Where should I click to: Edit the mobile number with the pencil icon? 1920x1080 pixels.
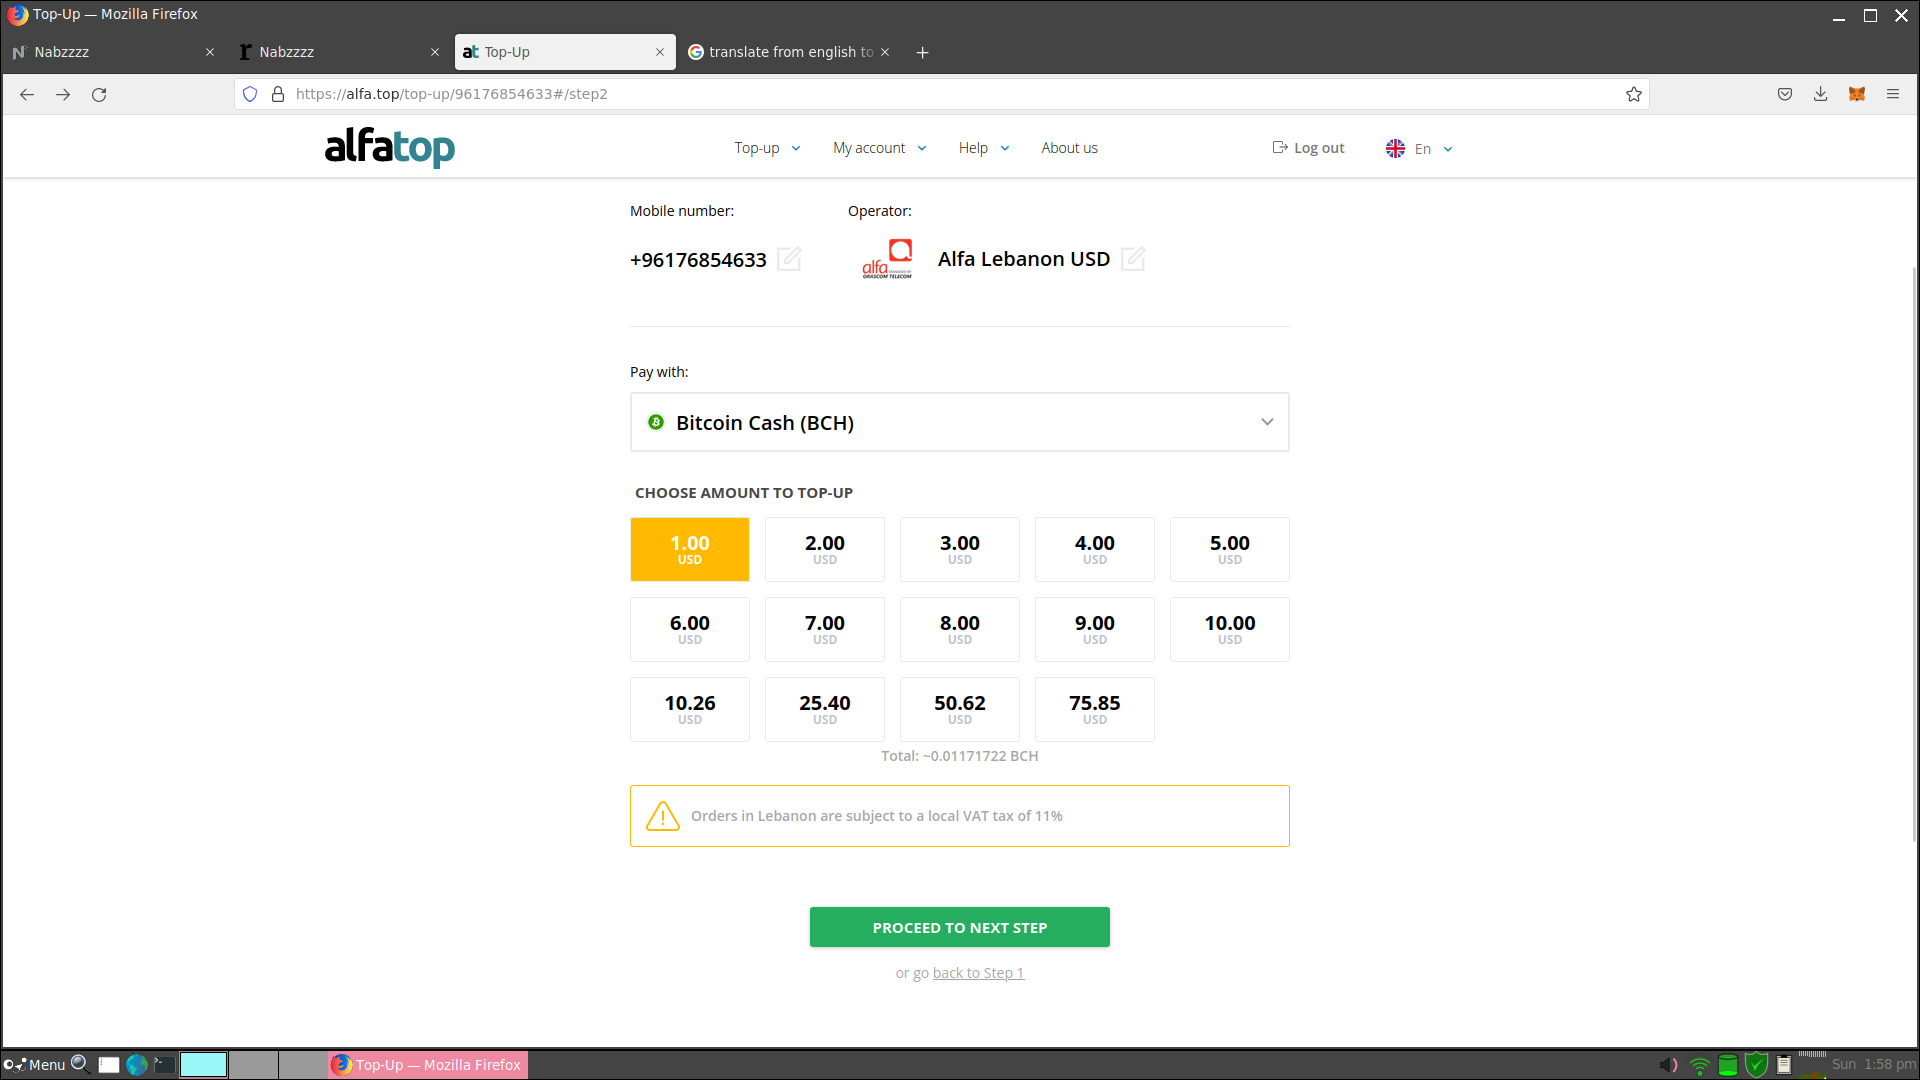coord(789,259)
